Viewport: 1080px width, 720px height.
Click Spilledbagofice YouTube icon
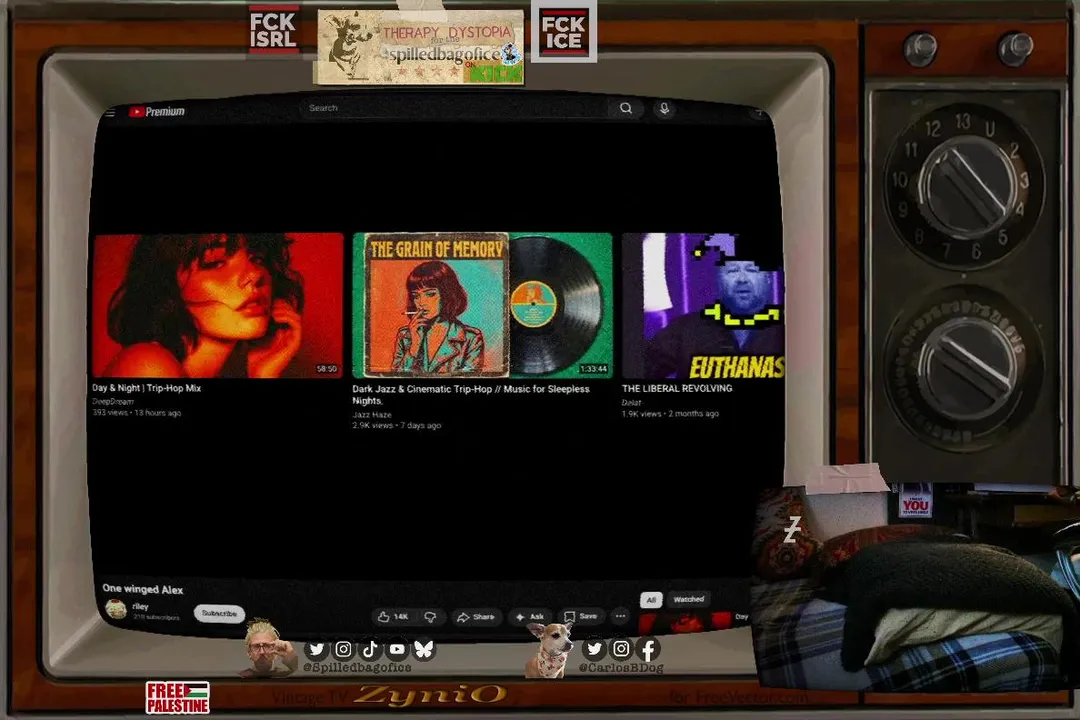point(397,650)
